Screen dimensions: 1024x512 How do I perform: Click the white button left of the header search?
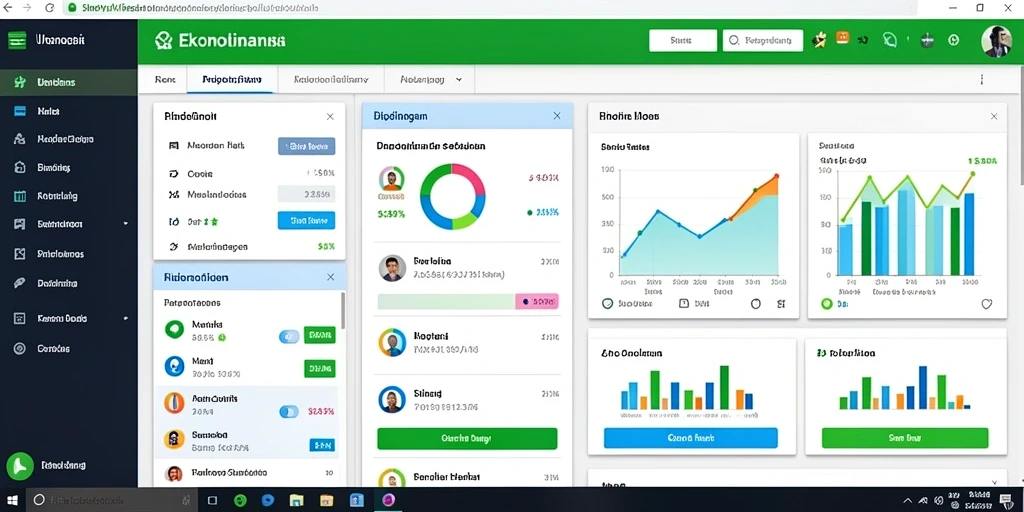(x=682, y=40)
